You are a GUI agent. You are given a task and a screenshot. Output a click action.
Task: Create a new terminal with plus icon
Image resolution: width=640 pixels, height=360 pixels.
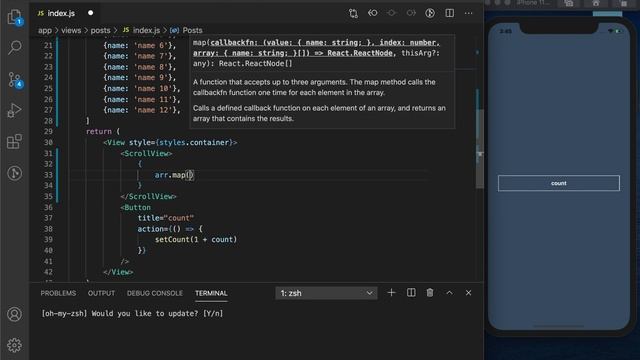[x=391, y=293]
